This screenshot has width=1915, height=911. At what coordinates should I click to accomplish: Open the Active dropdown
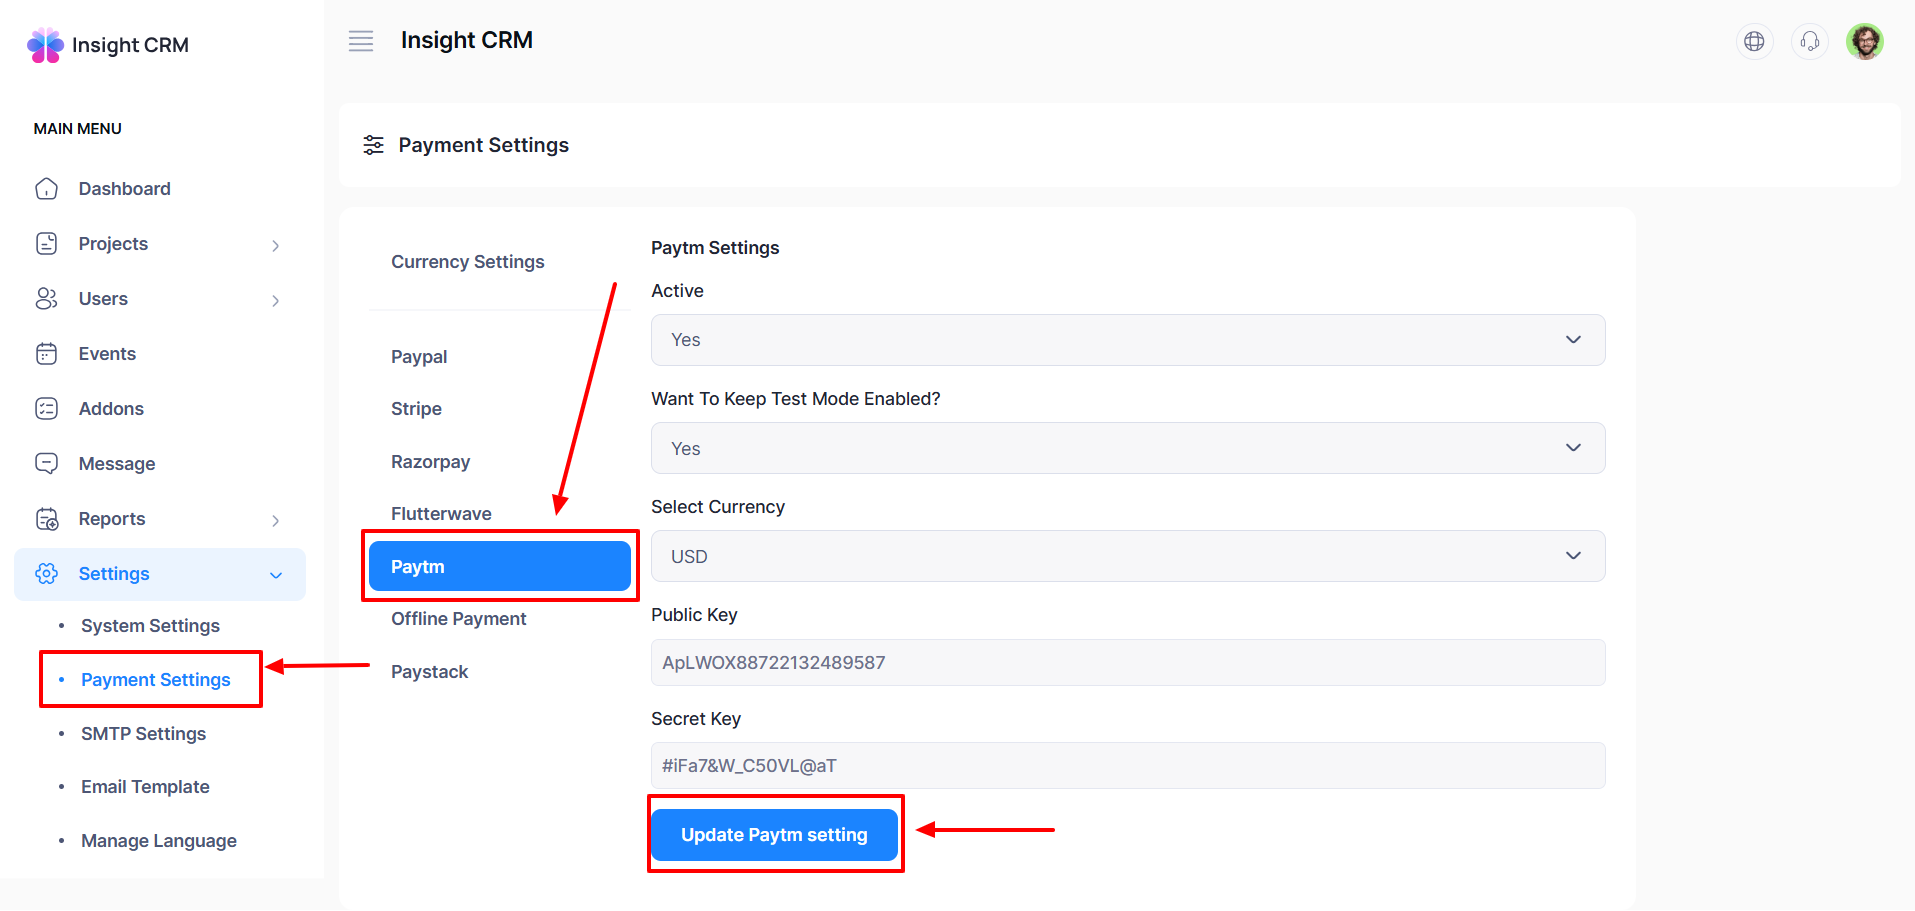1127,340
